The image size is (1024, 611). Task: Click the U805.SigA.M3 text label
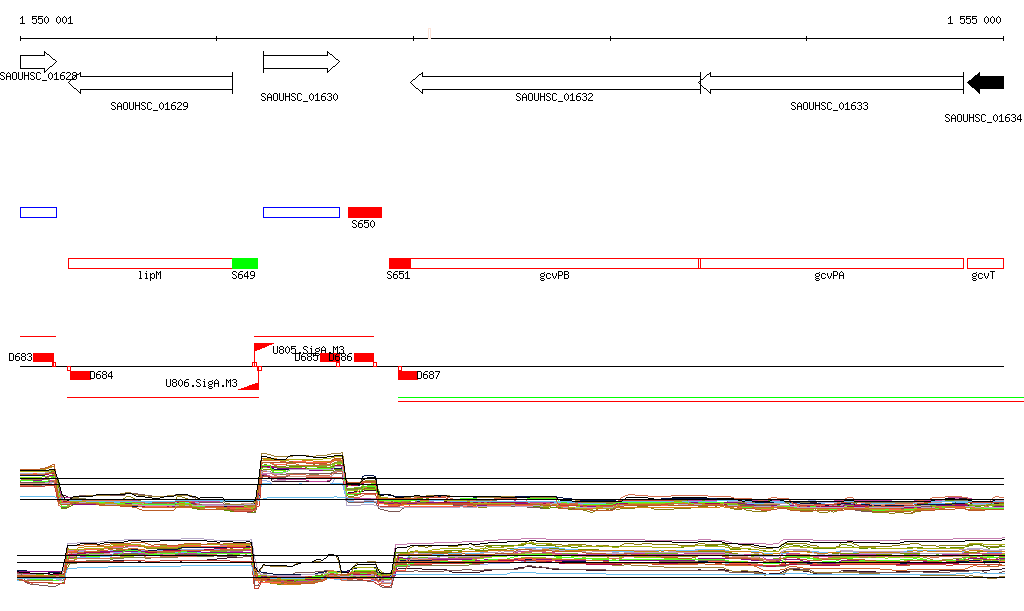pyautogui.click(x=308, y=350)
